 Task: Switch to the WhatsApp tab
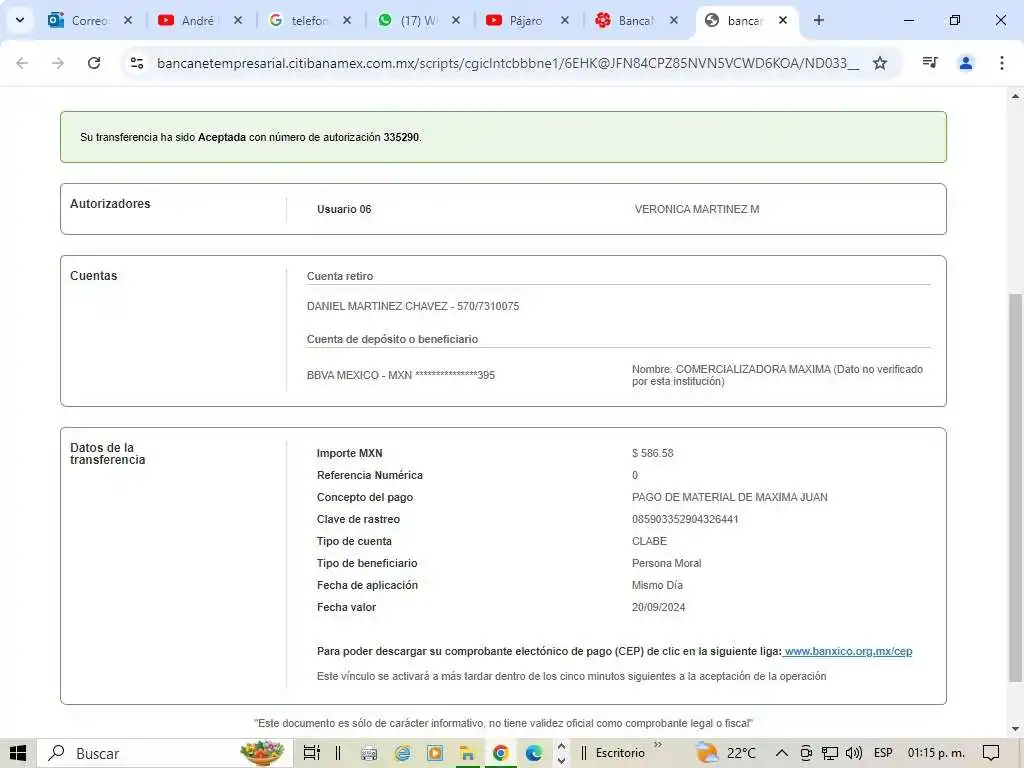pos(410,20)
